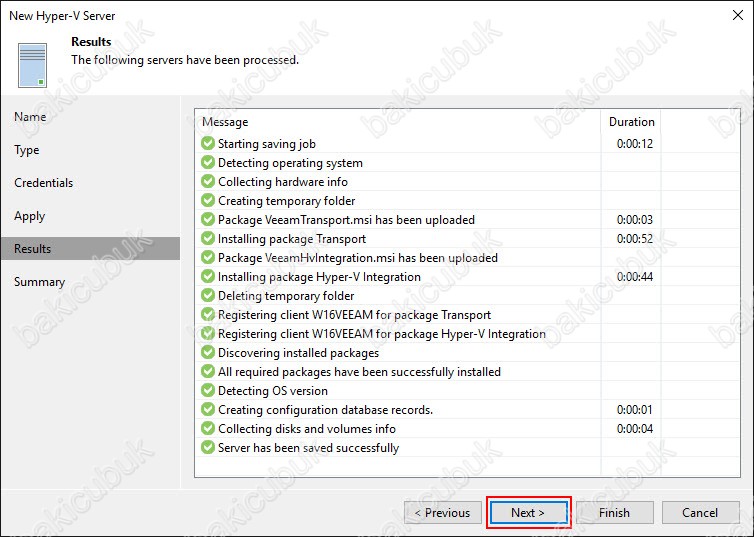Click success icon for Creating configuration database records
The image size is (754, 537).
coord(208,409)
